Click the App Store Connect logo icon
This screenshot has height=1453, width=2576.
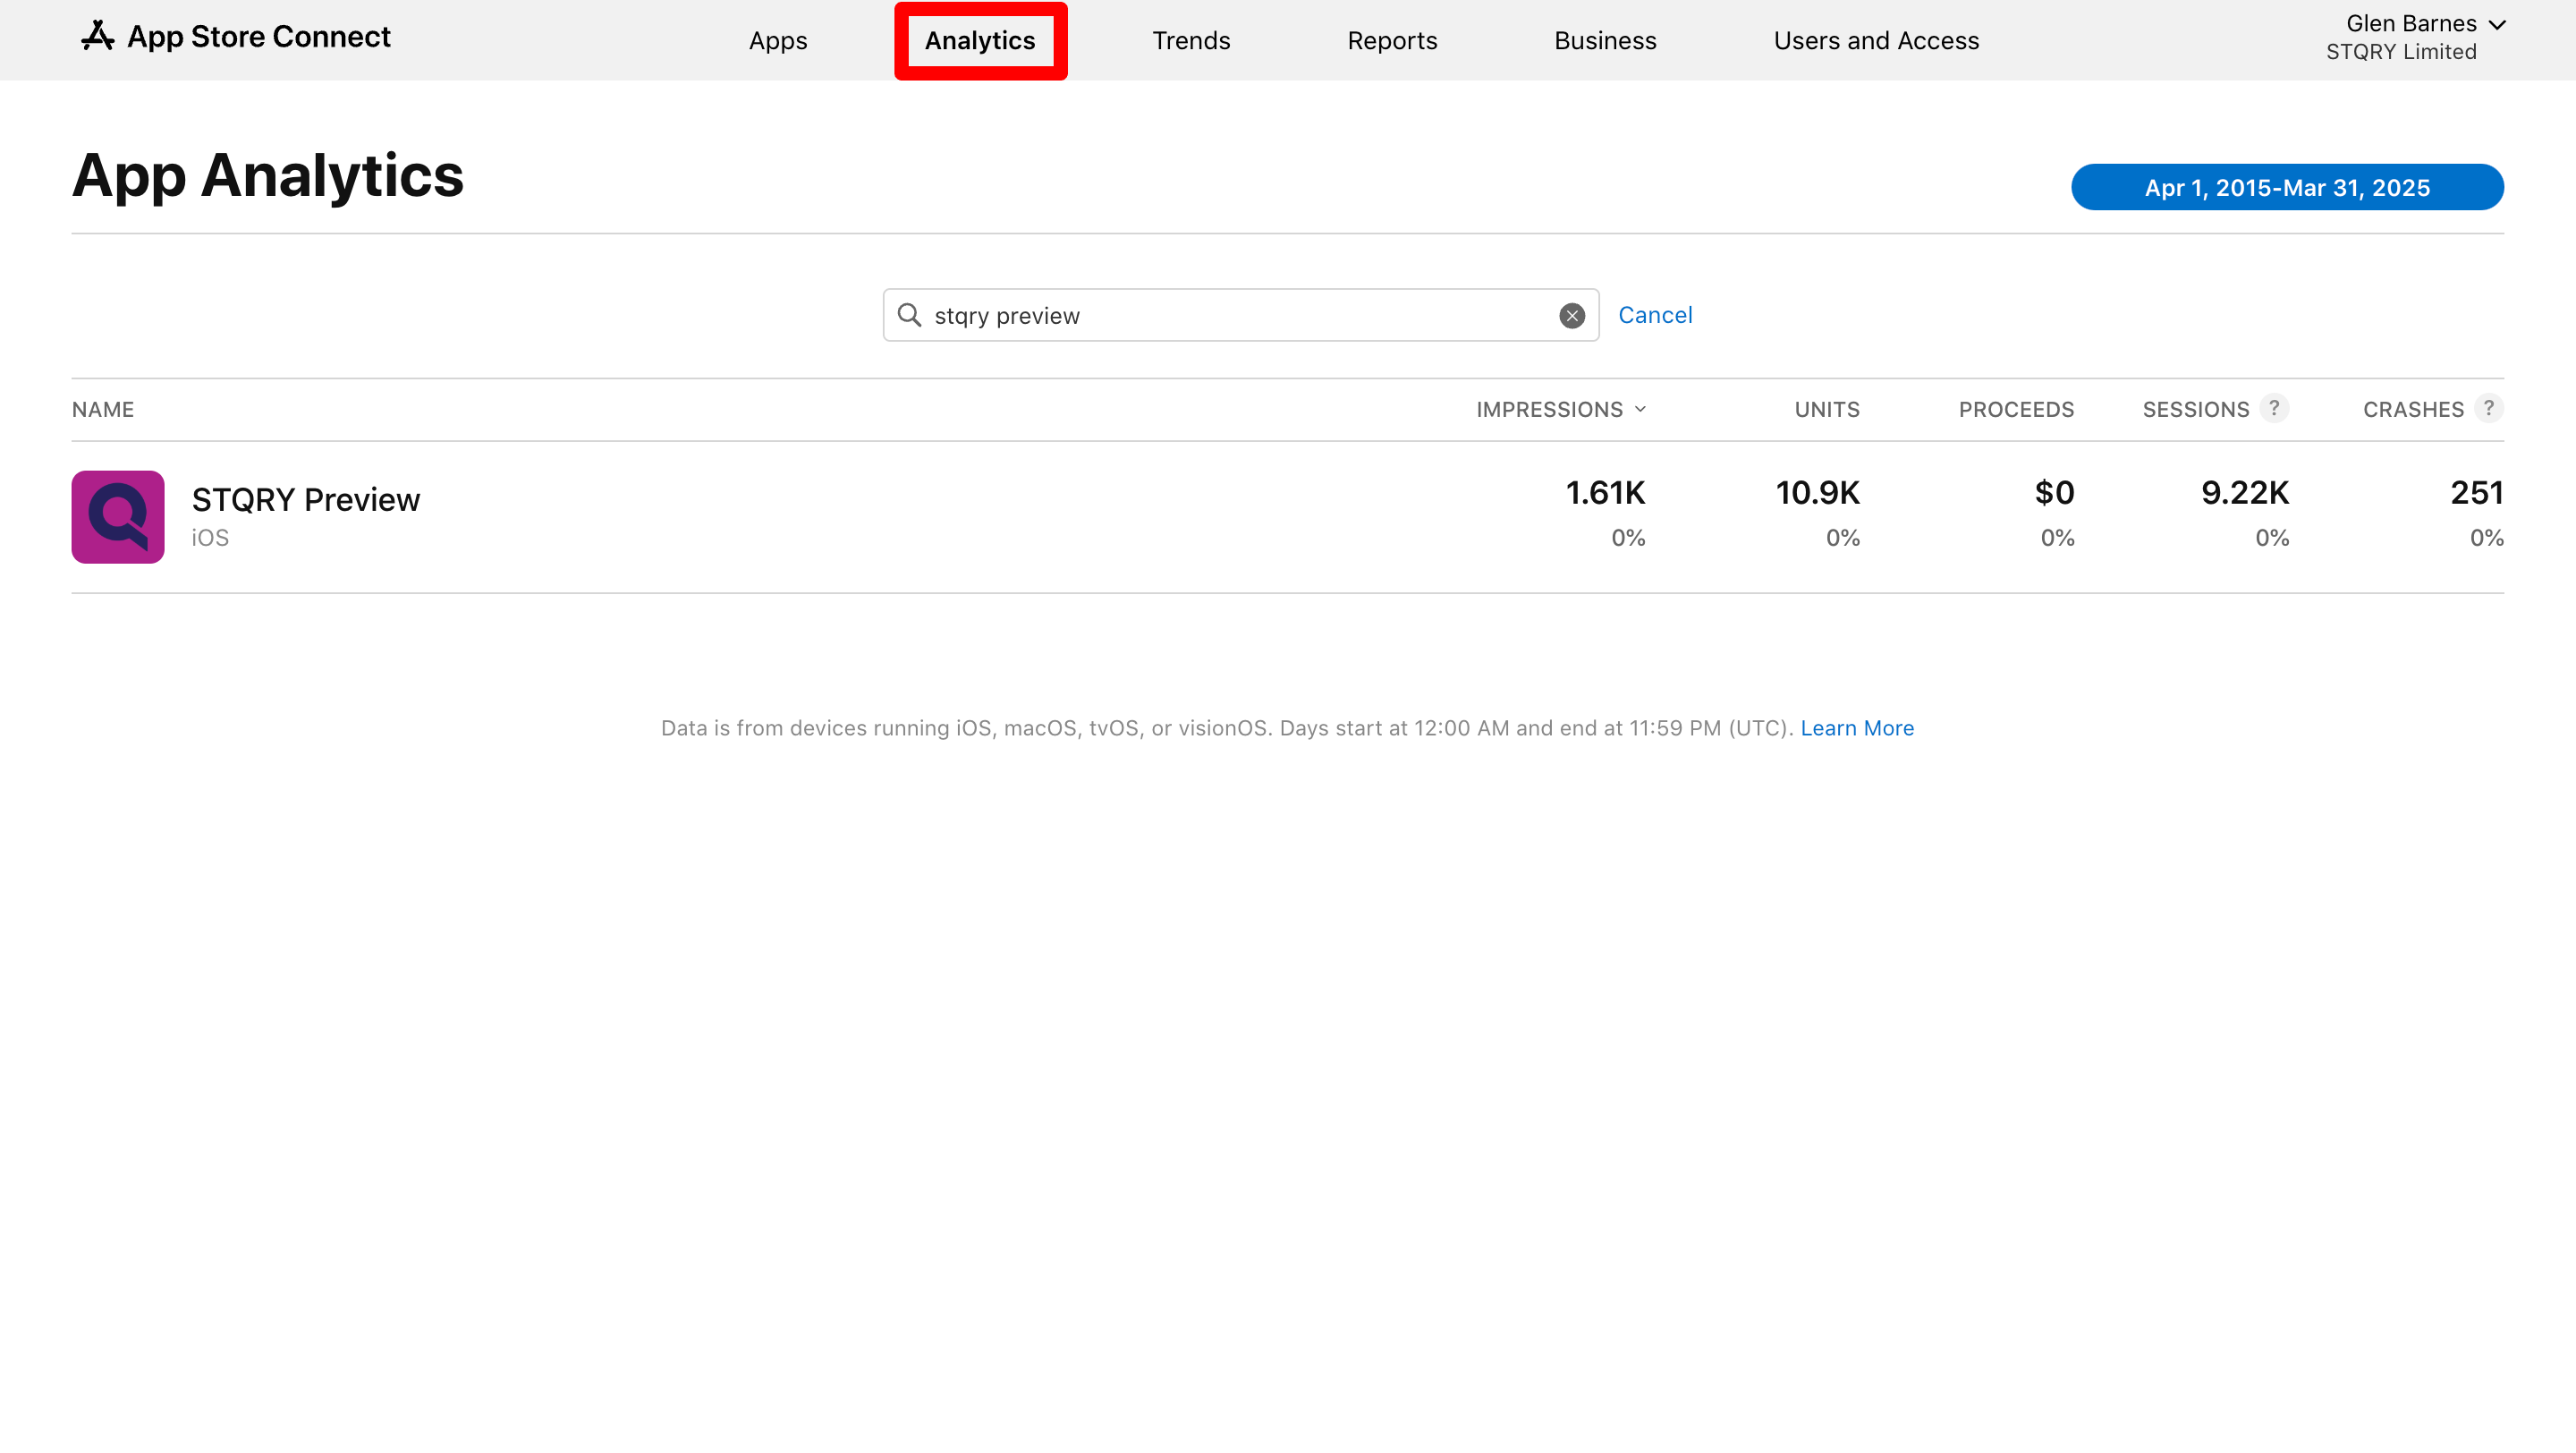point(97,36)
